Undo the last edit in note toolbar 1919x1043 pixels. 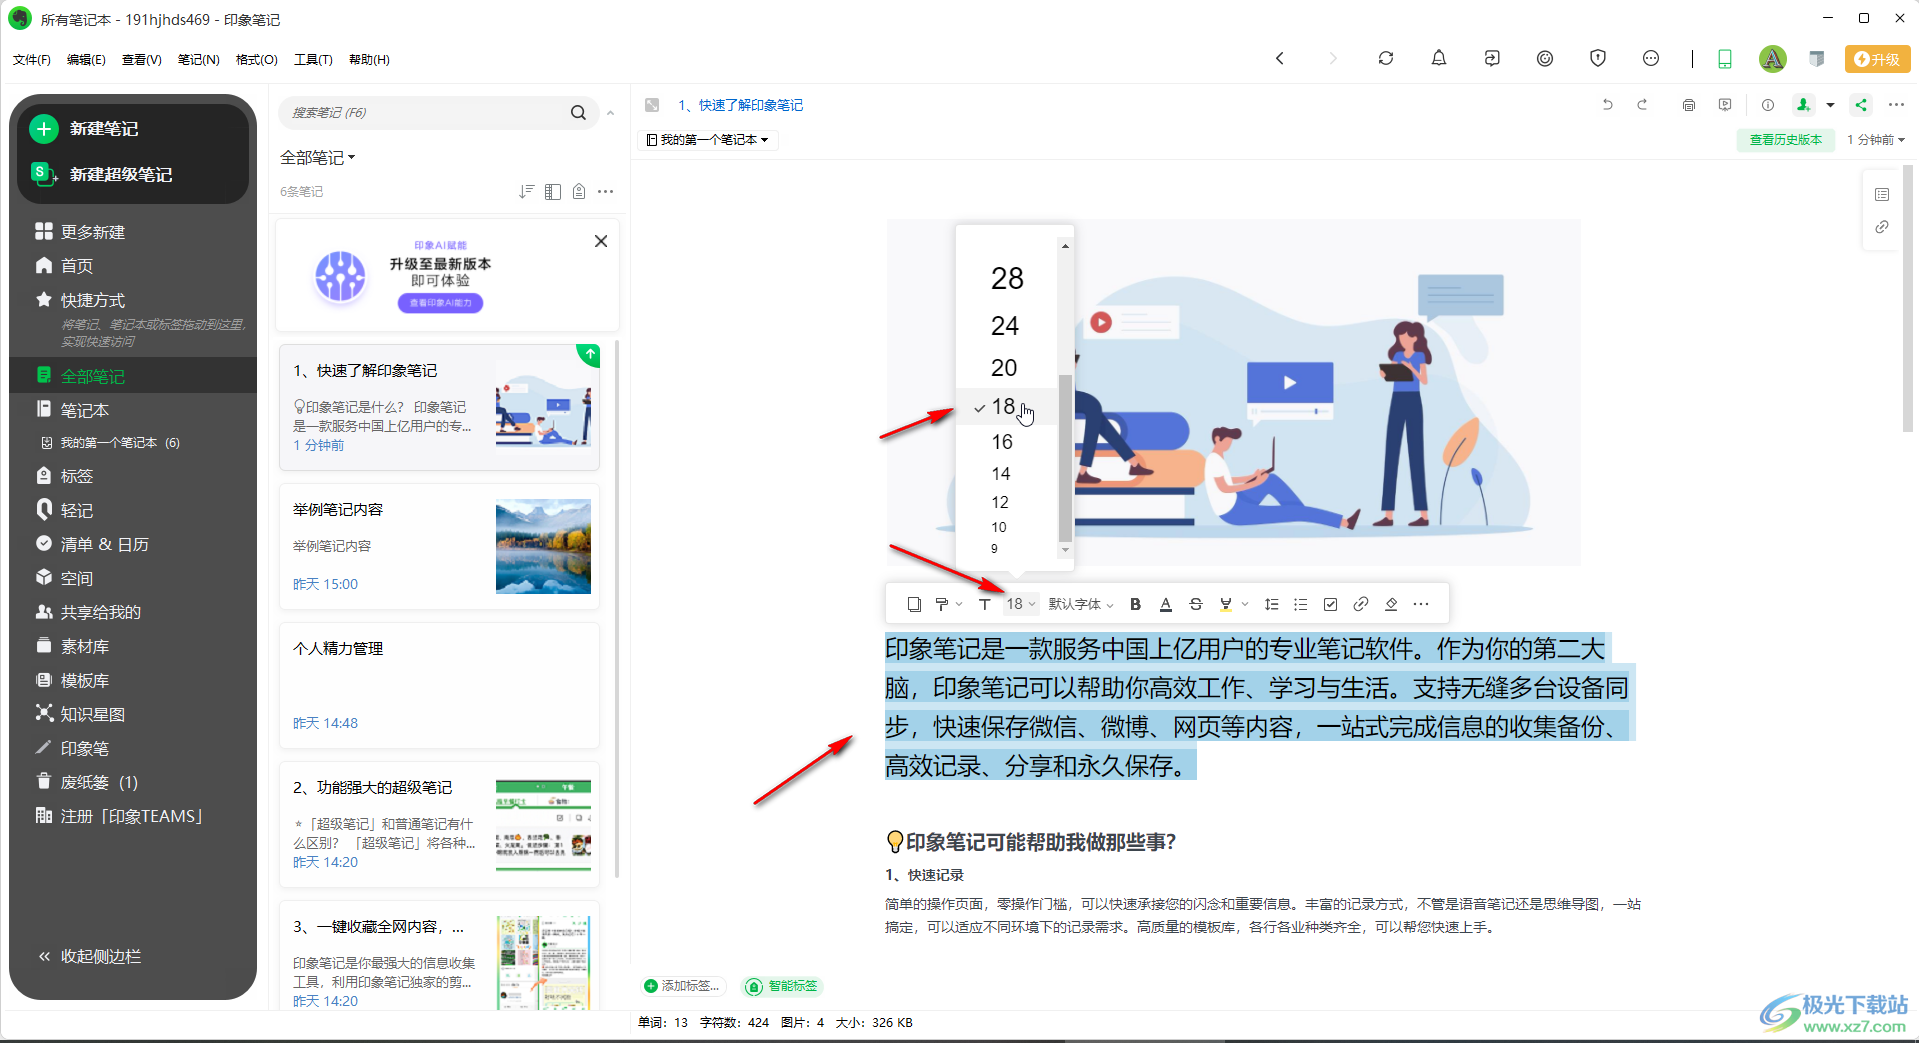point(1607,105)
